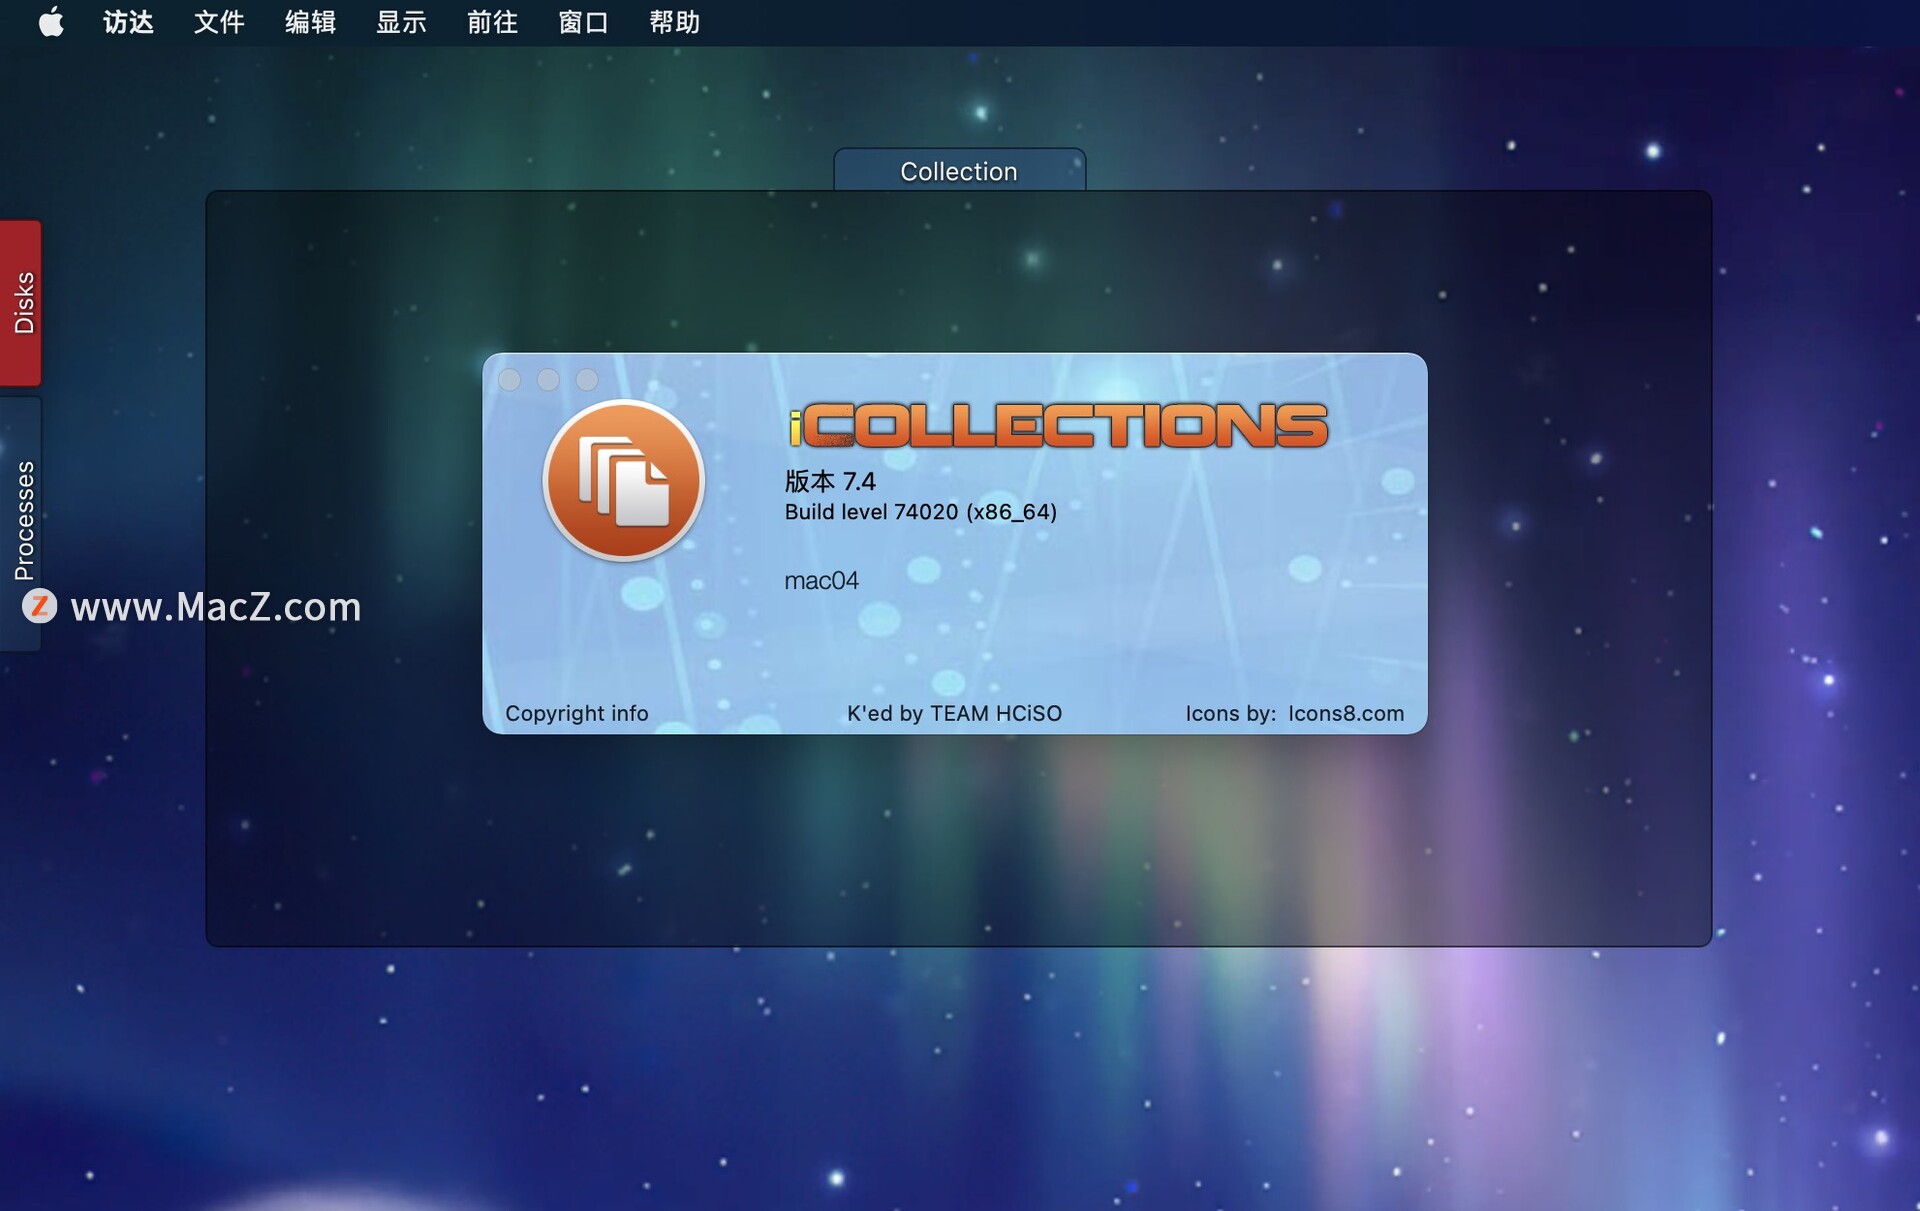Close the about iCollections window

[509, 380]
